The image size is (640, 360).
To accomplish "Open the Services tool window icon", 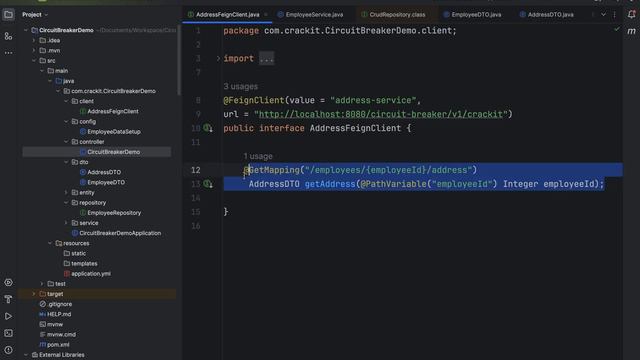I will (8, 282).
